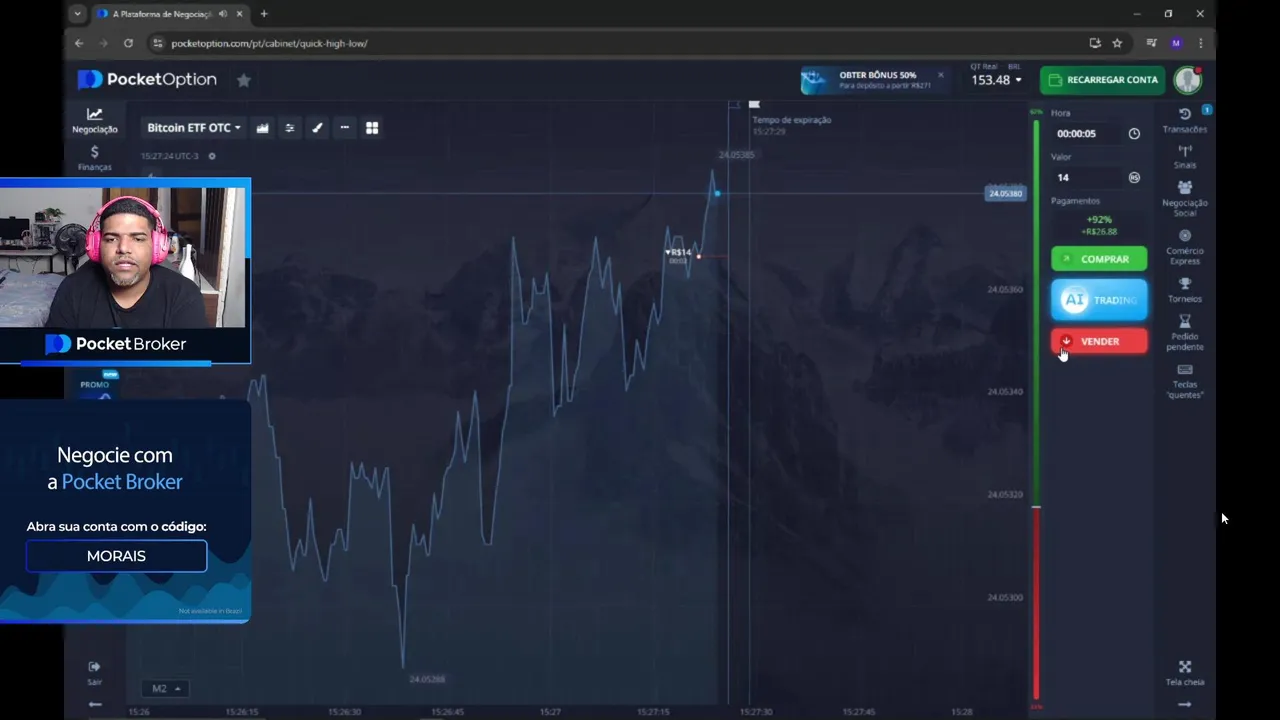Open the Negociação trading section

94,120
